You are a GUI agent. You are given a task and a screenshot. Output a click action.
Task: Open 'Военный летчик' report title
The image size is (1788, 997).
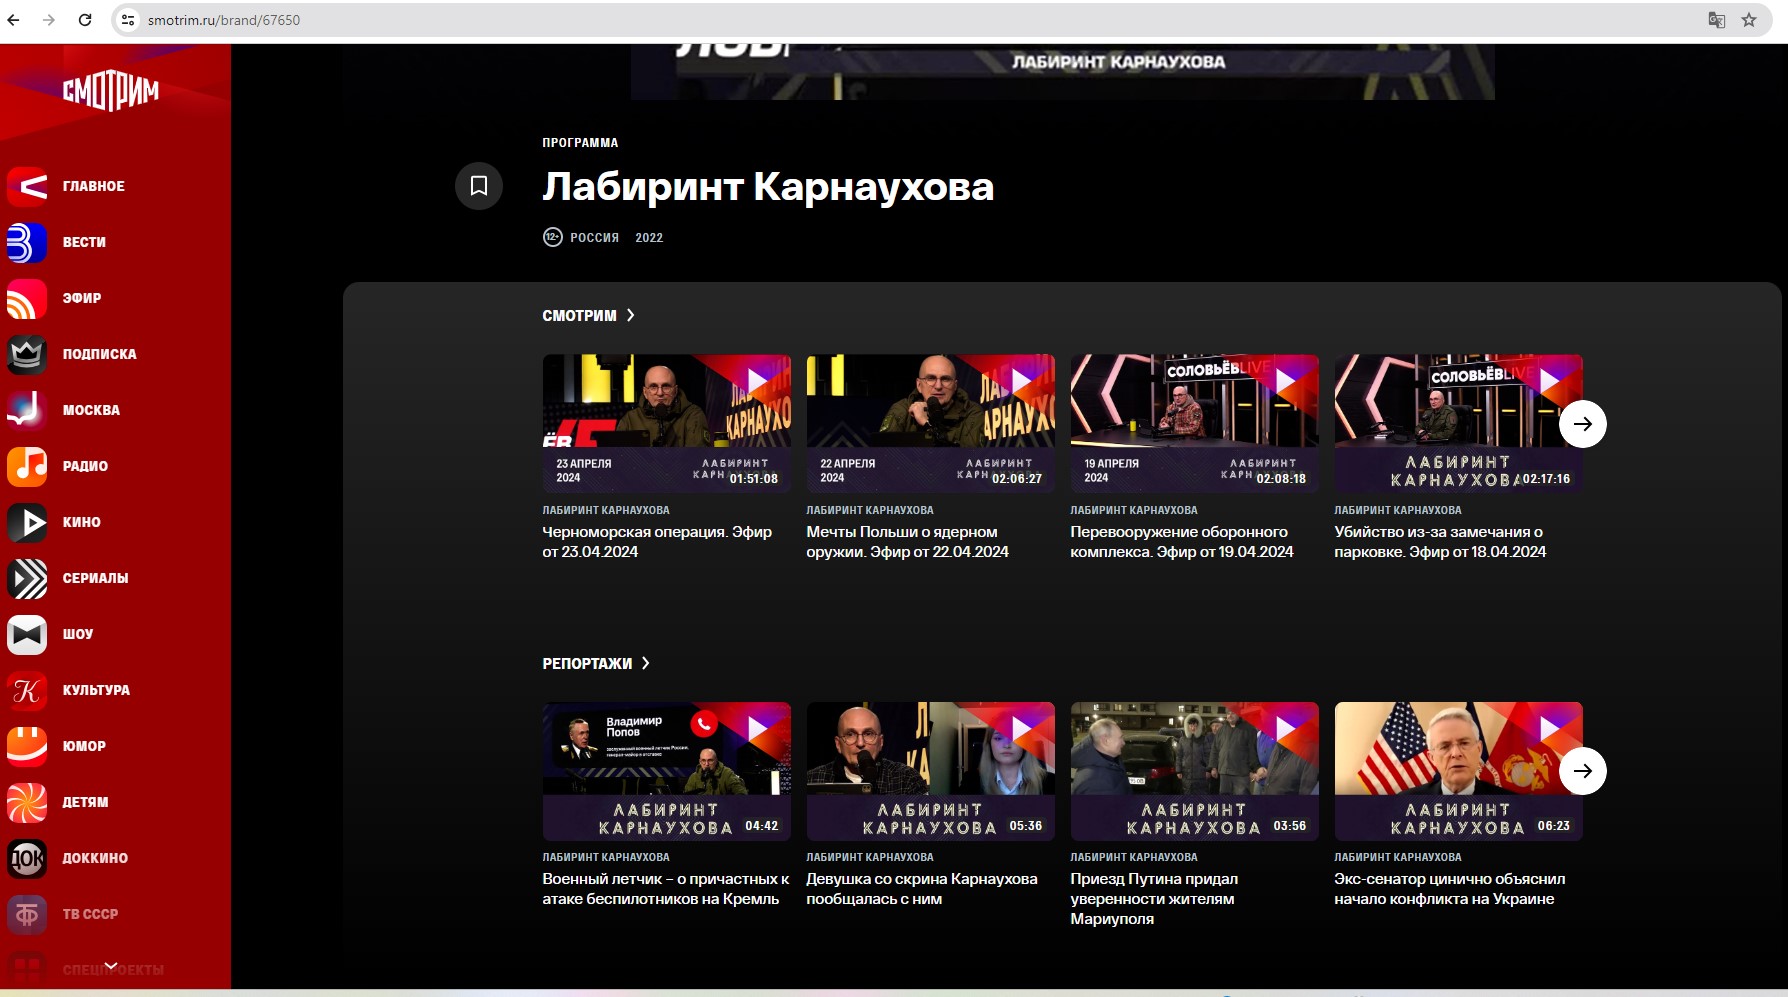666,889
